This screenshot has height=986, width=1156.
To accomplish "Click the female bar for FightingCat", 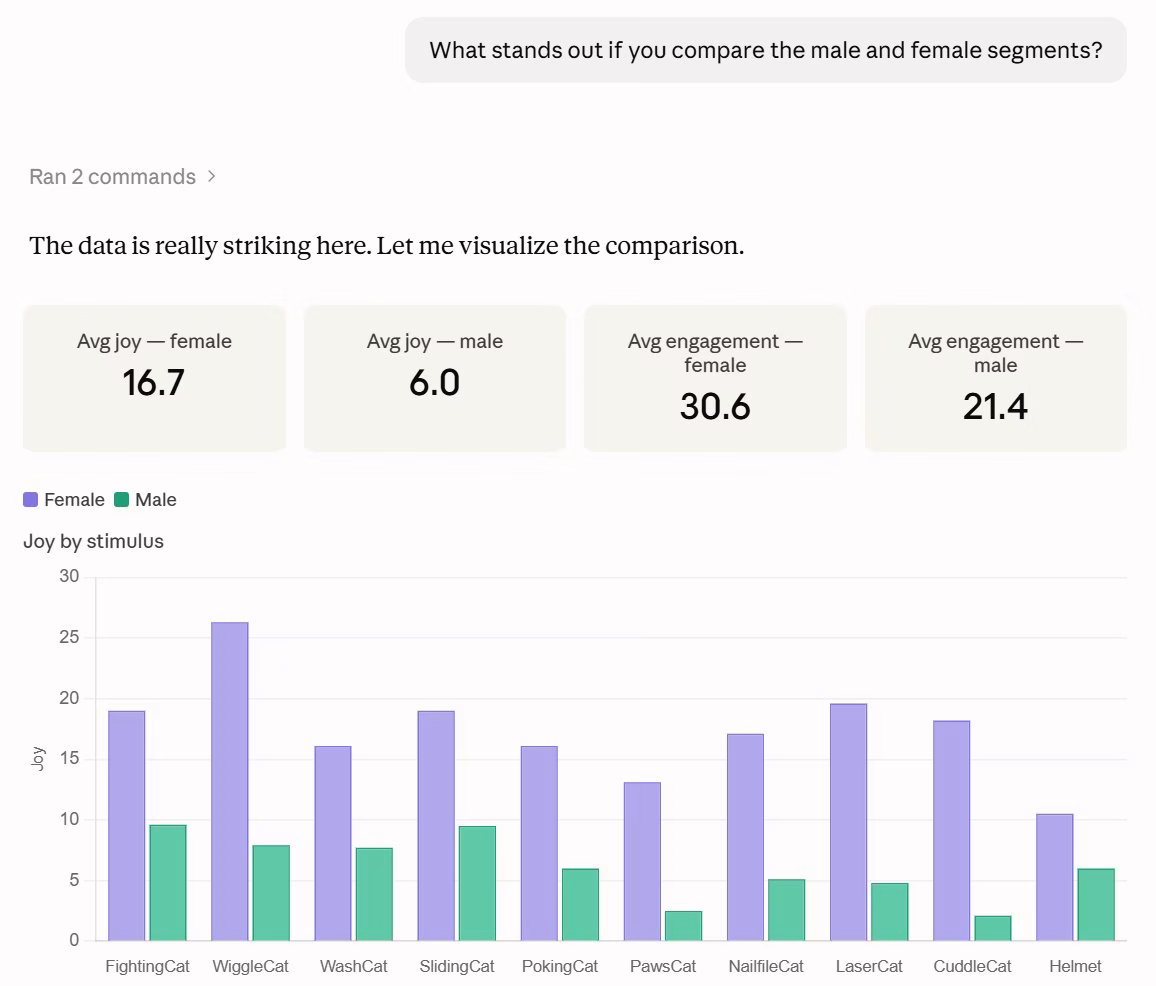I will [127, 826].
